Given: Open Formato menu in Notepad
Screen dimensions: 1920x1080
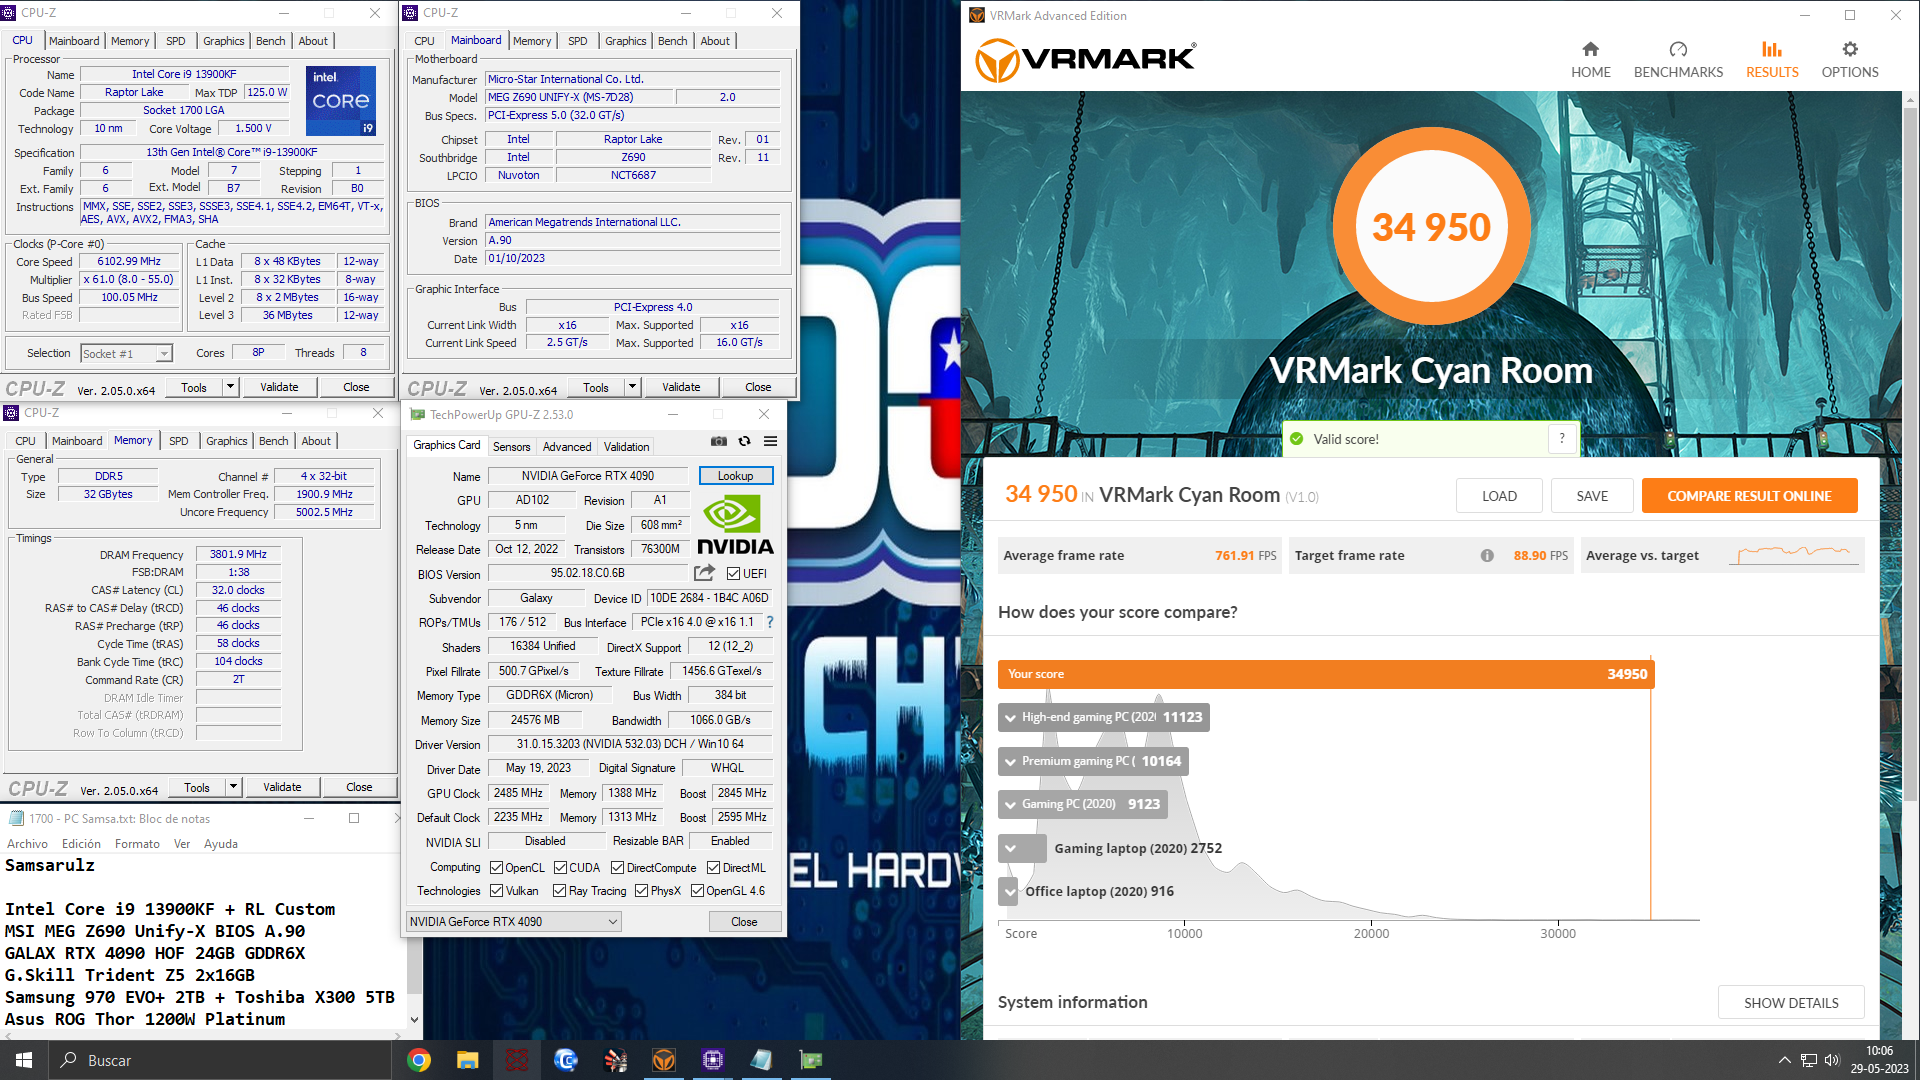Looking at the screenshot, I should [137, 844].
